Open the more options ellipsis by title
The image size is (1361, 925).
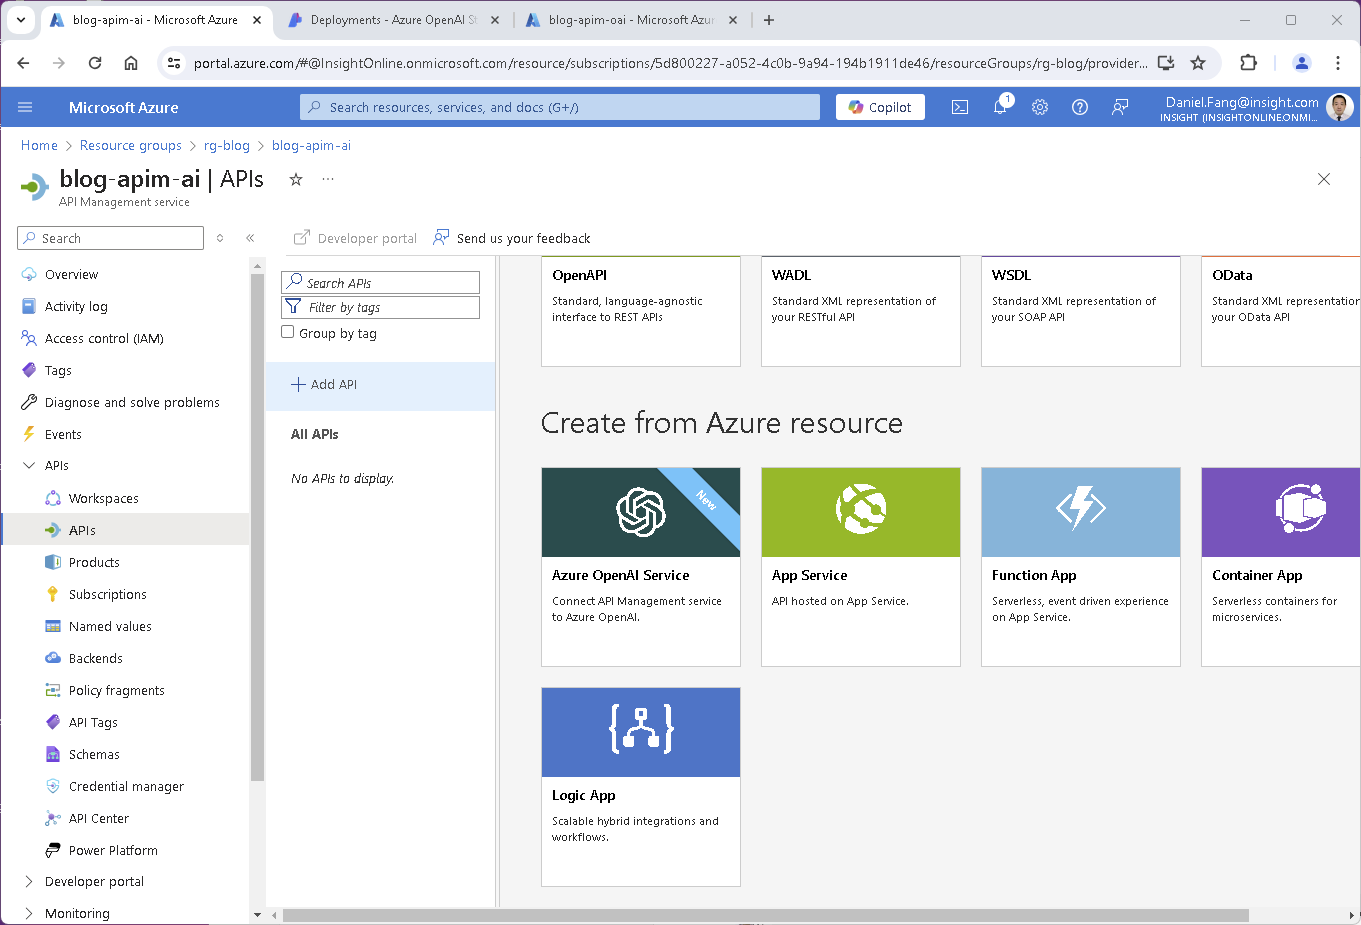tap(328, 179)
